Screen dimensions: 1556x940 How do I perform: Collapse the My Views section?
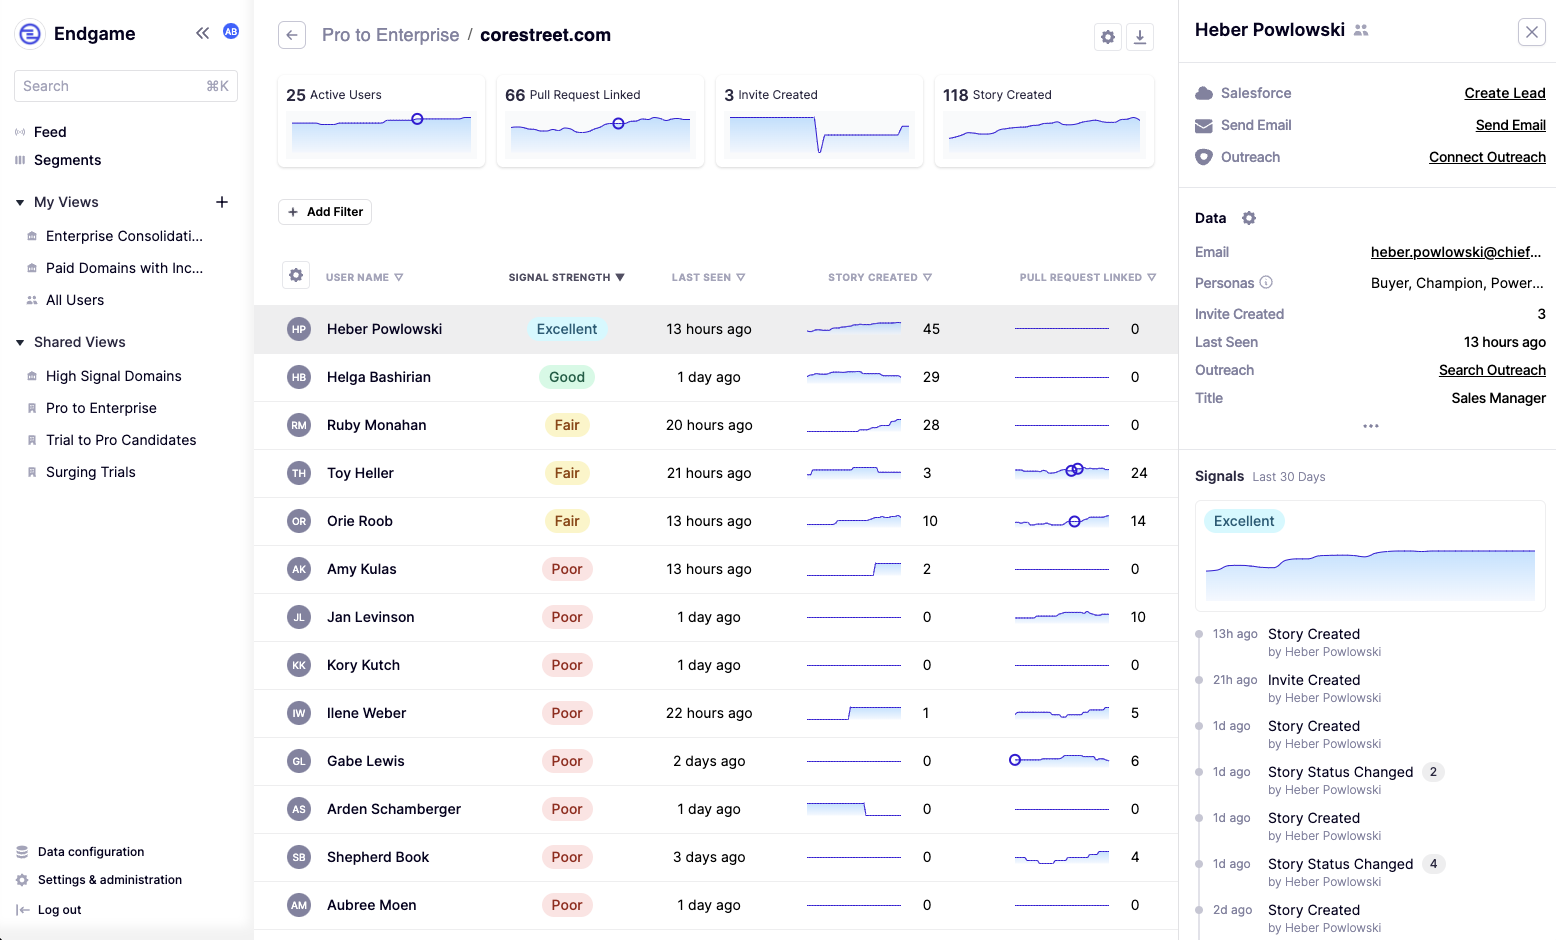click(20, 202)
